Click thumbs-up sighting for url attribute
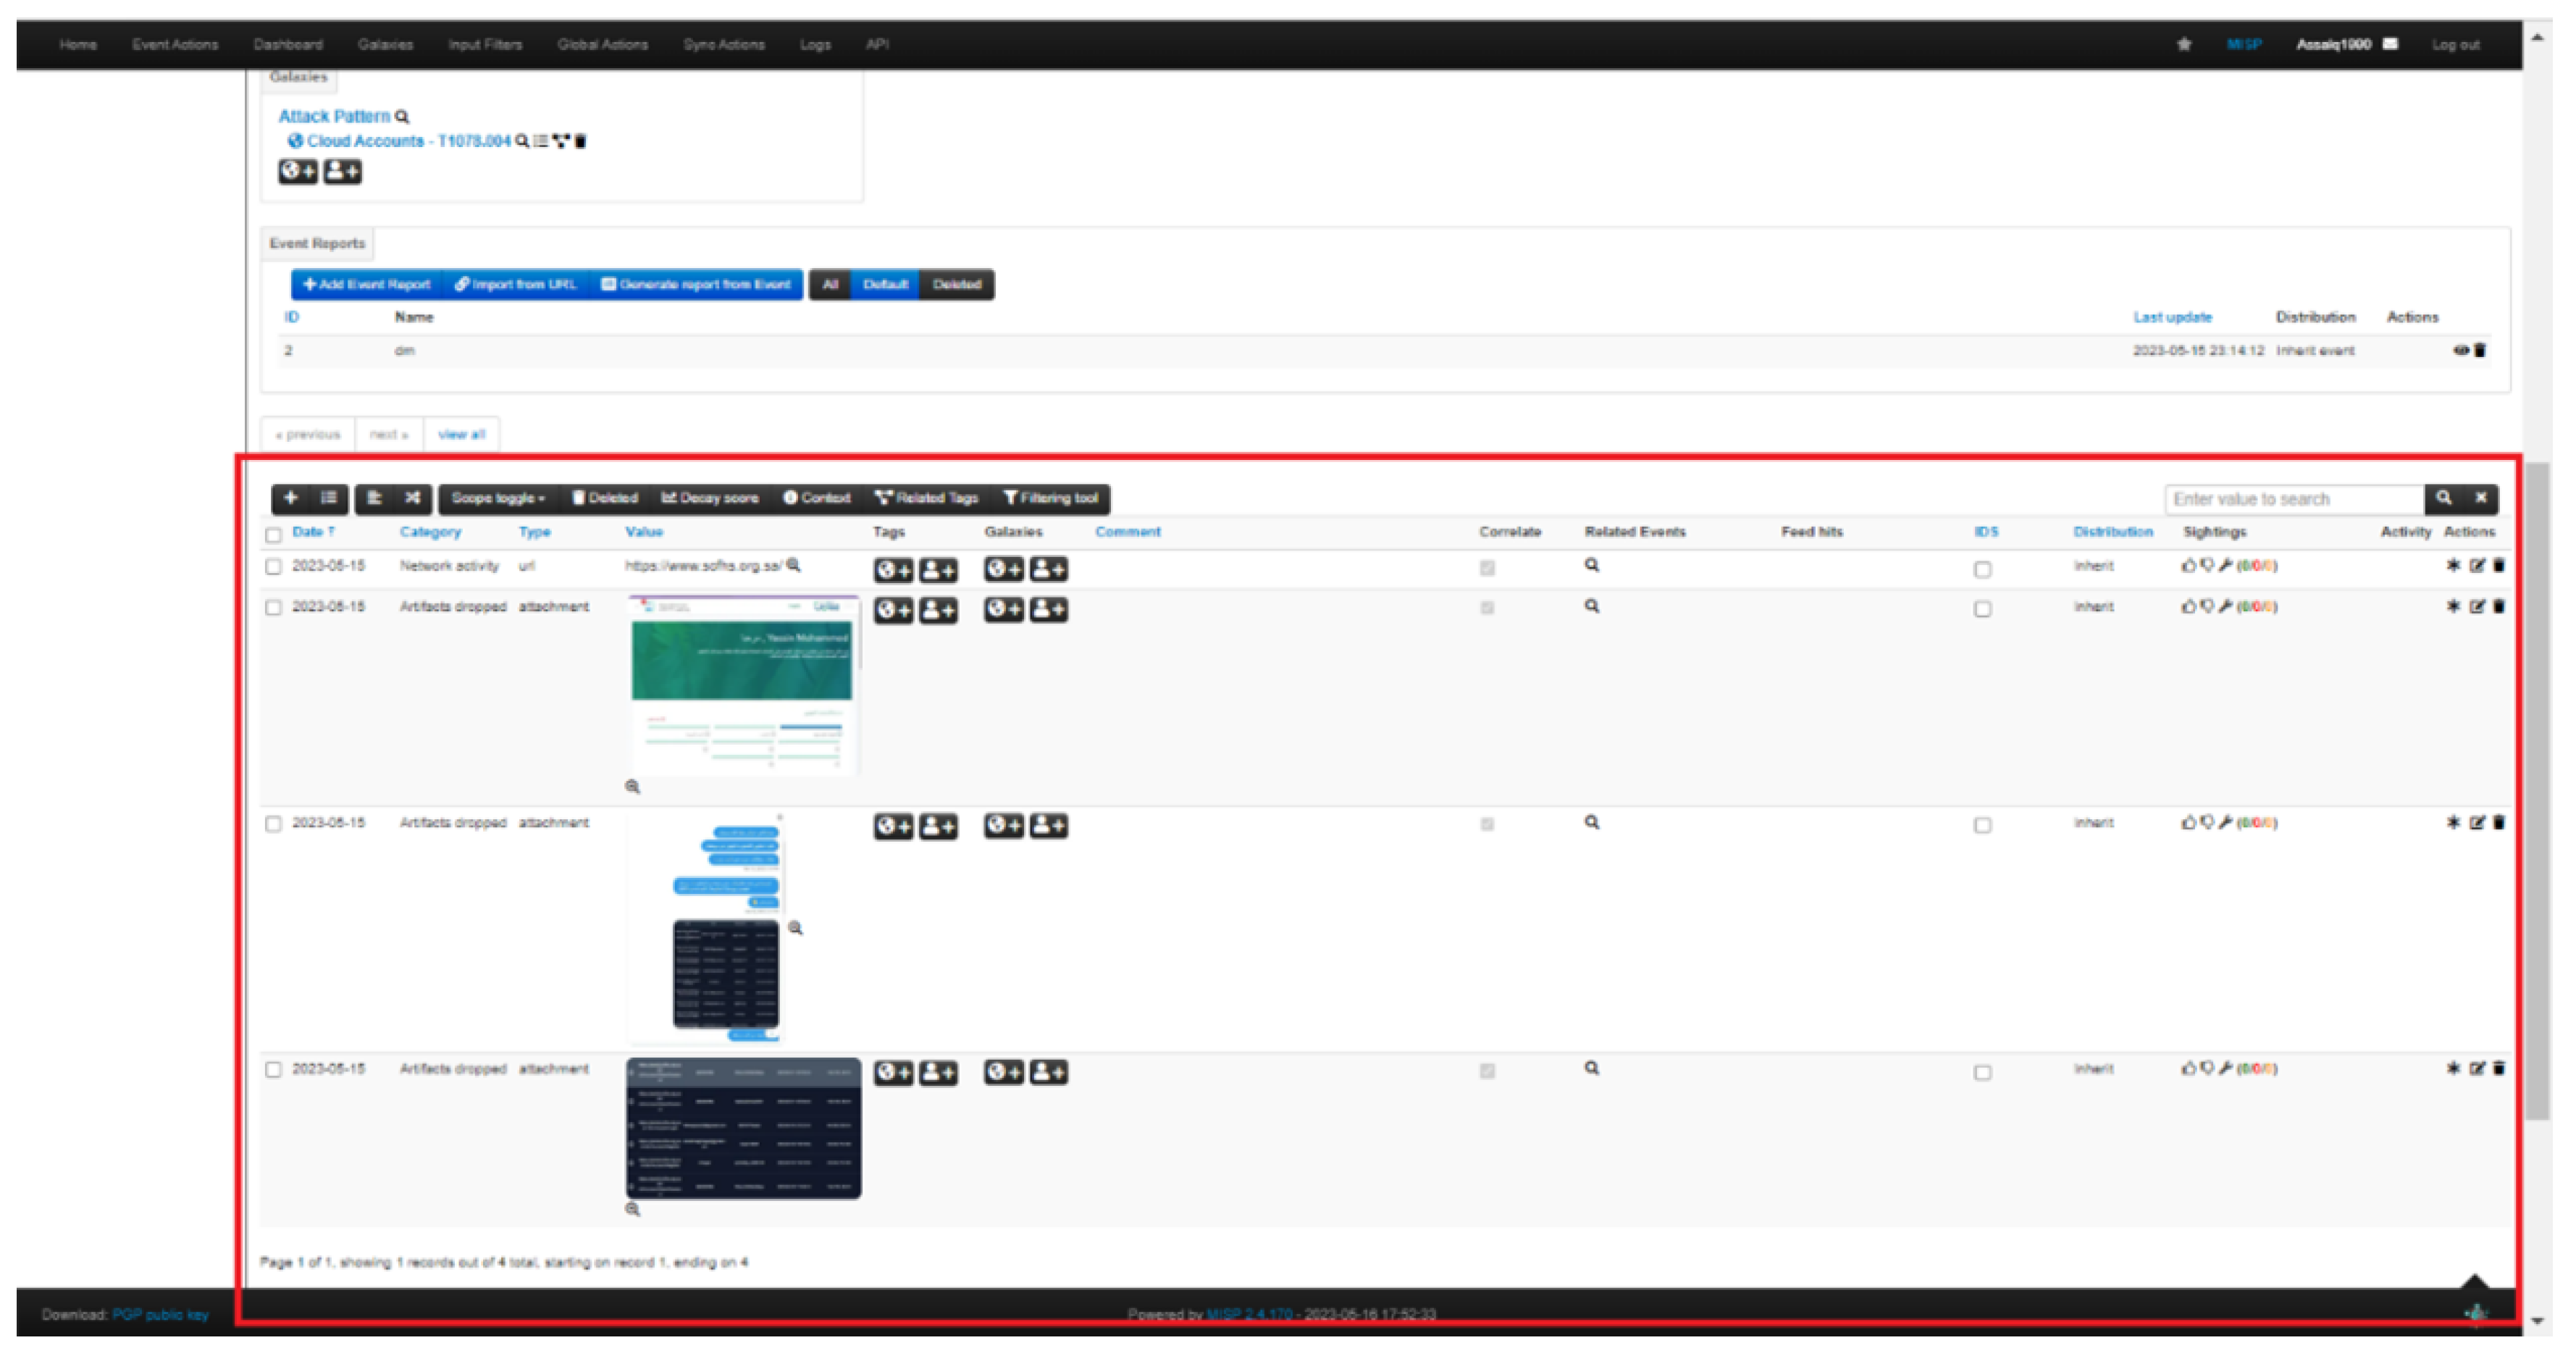 2188,566
